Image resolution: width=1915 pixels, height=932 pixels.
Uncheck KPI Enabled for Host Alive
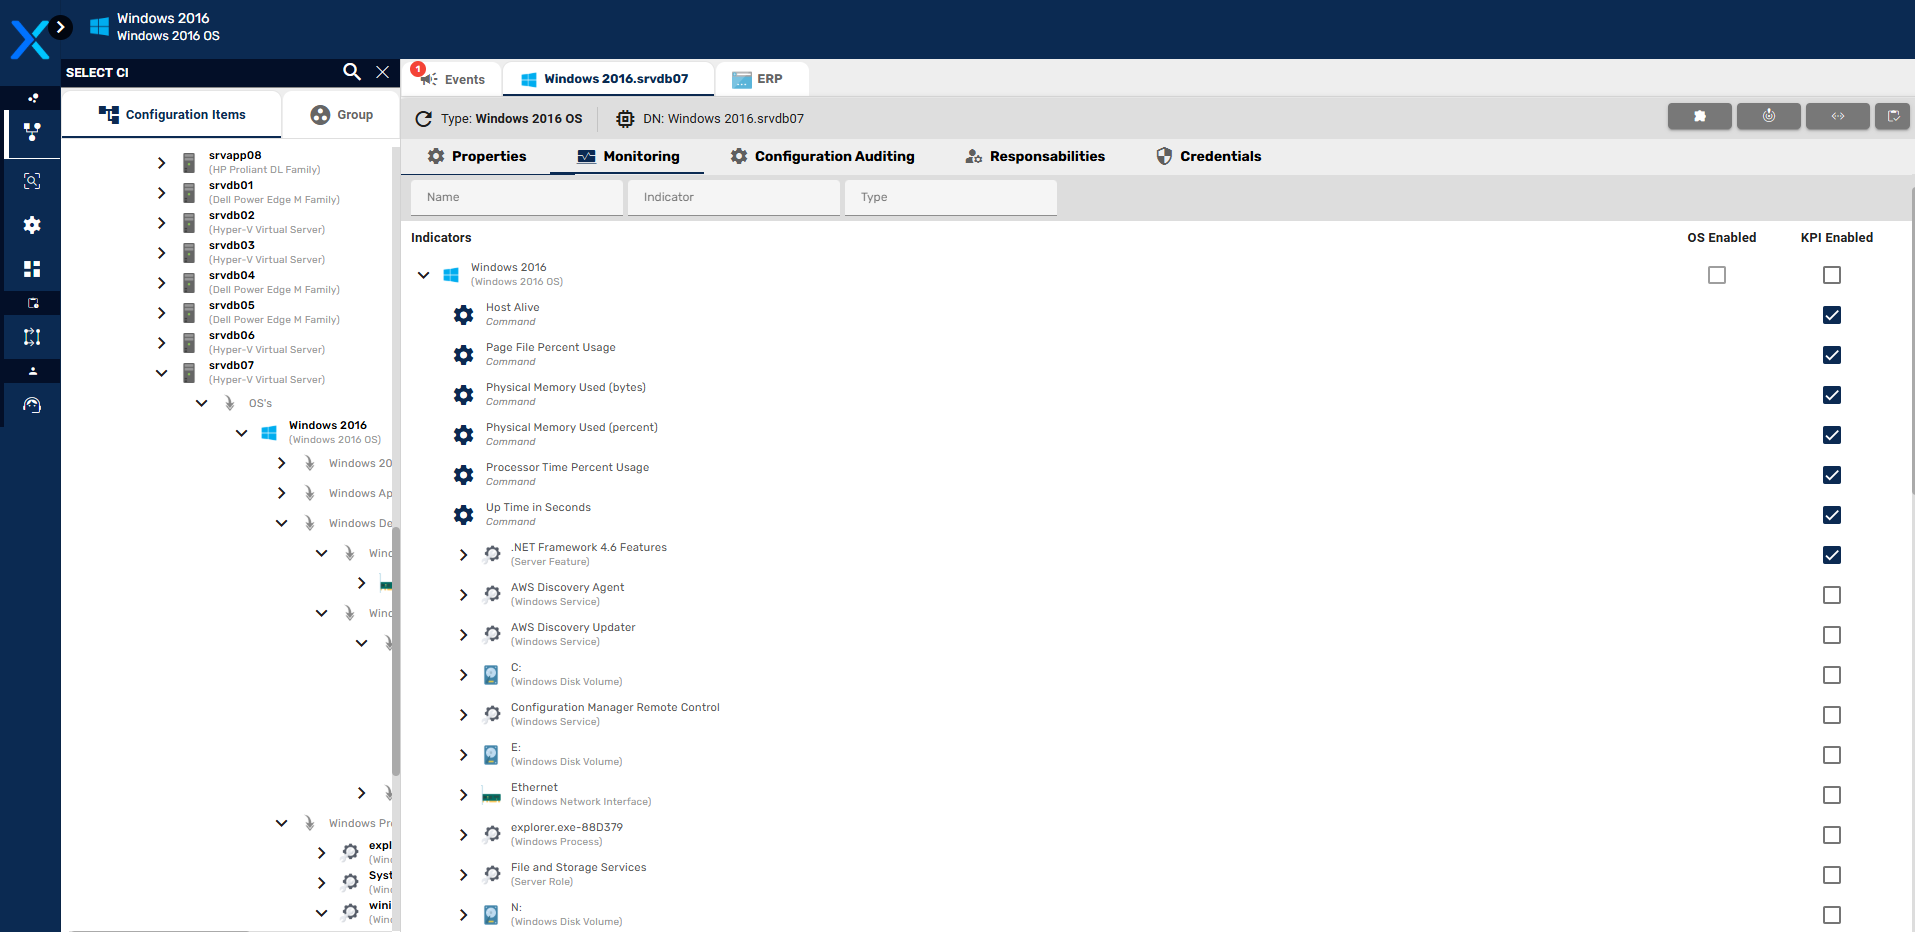coord(1831,315)
